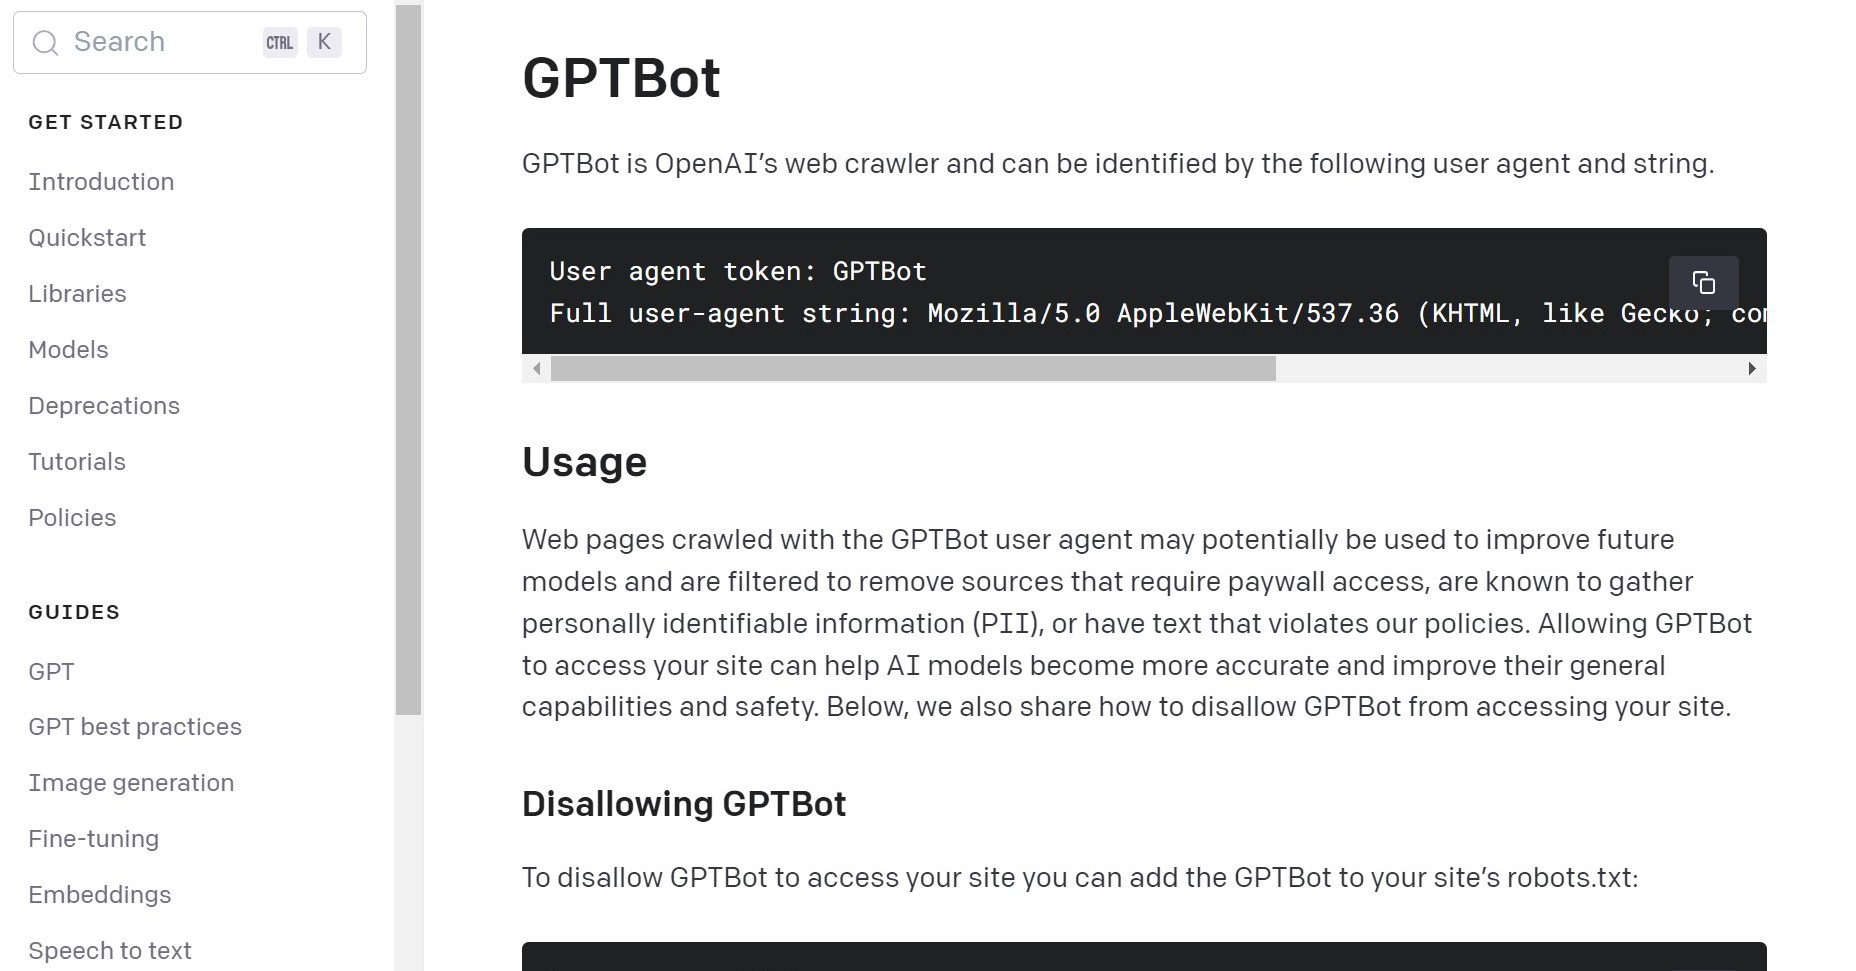This screenshot has height=971, width=1856.
Task: Click inside the Search input field
Action: pos(150,42)
